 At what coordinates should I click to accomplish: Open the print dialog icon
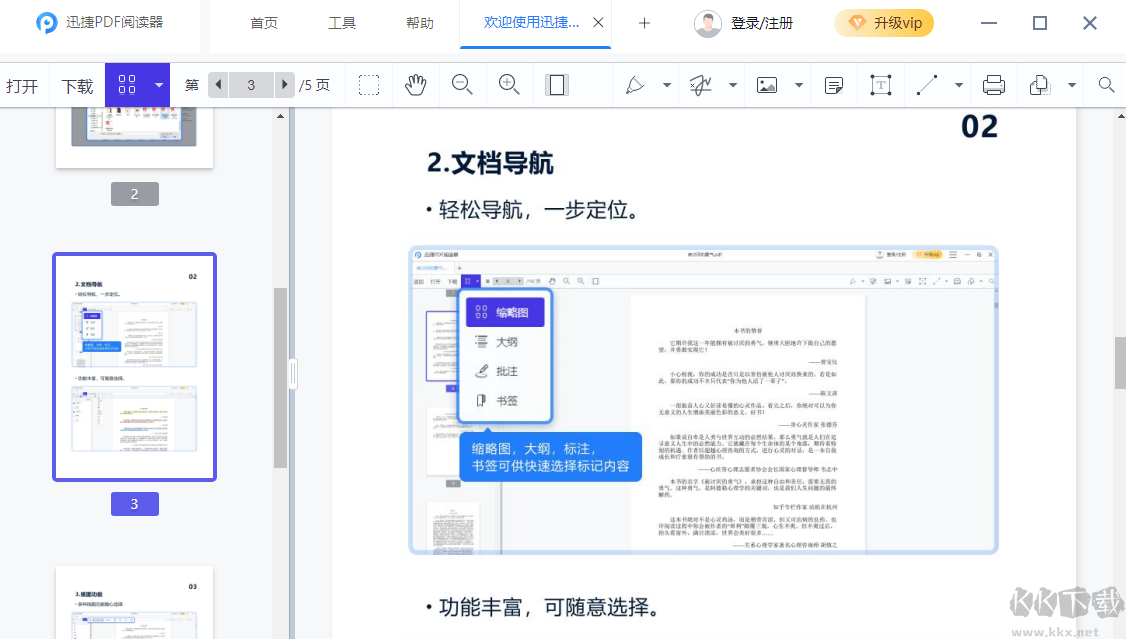[993, 85]
